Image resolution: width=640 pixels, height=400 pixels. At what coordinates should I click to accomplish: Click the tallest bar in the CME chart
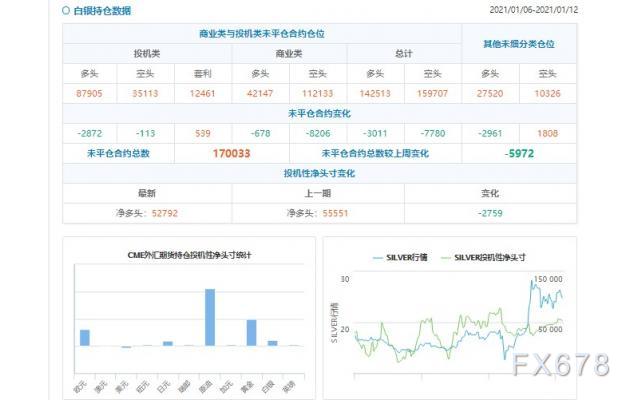click(x=210, y=317)
